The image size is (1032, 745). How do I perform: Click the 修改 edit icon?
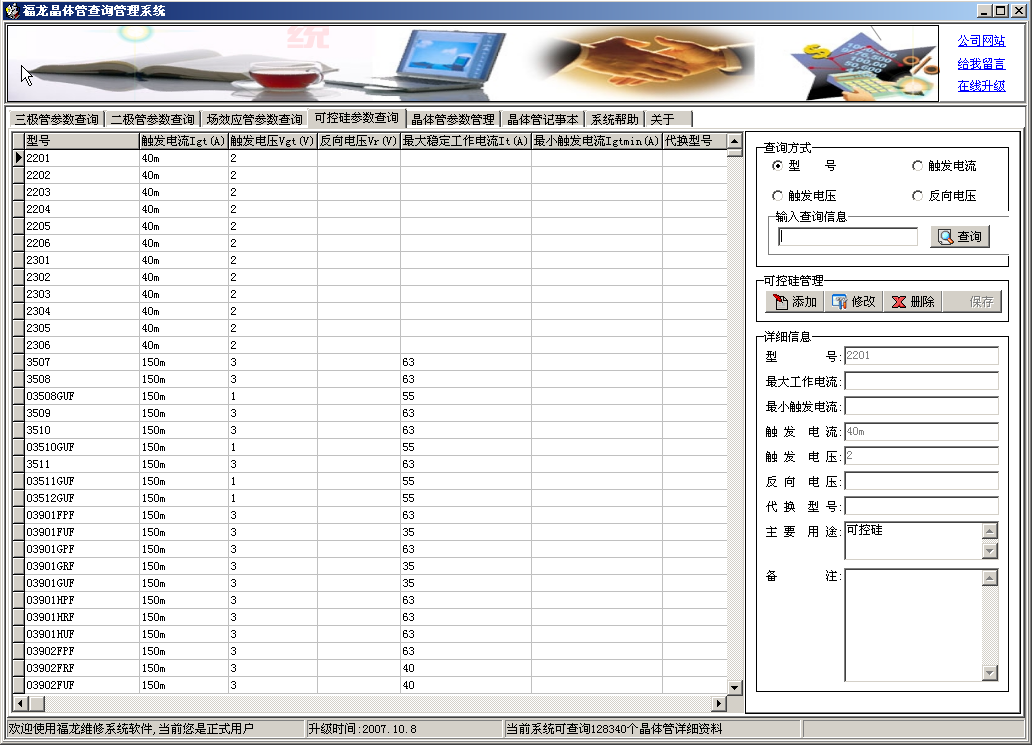(839, 301)
